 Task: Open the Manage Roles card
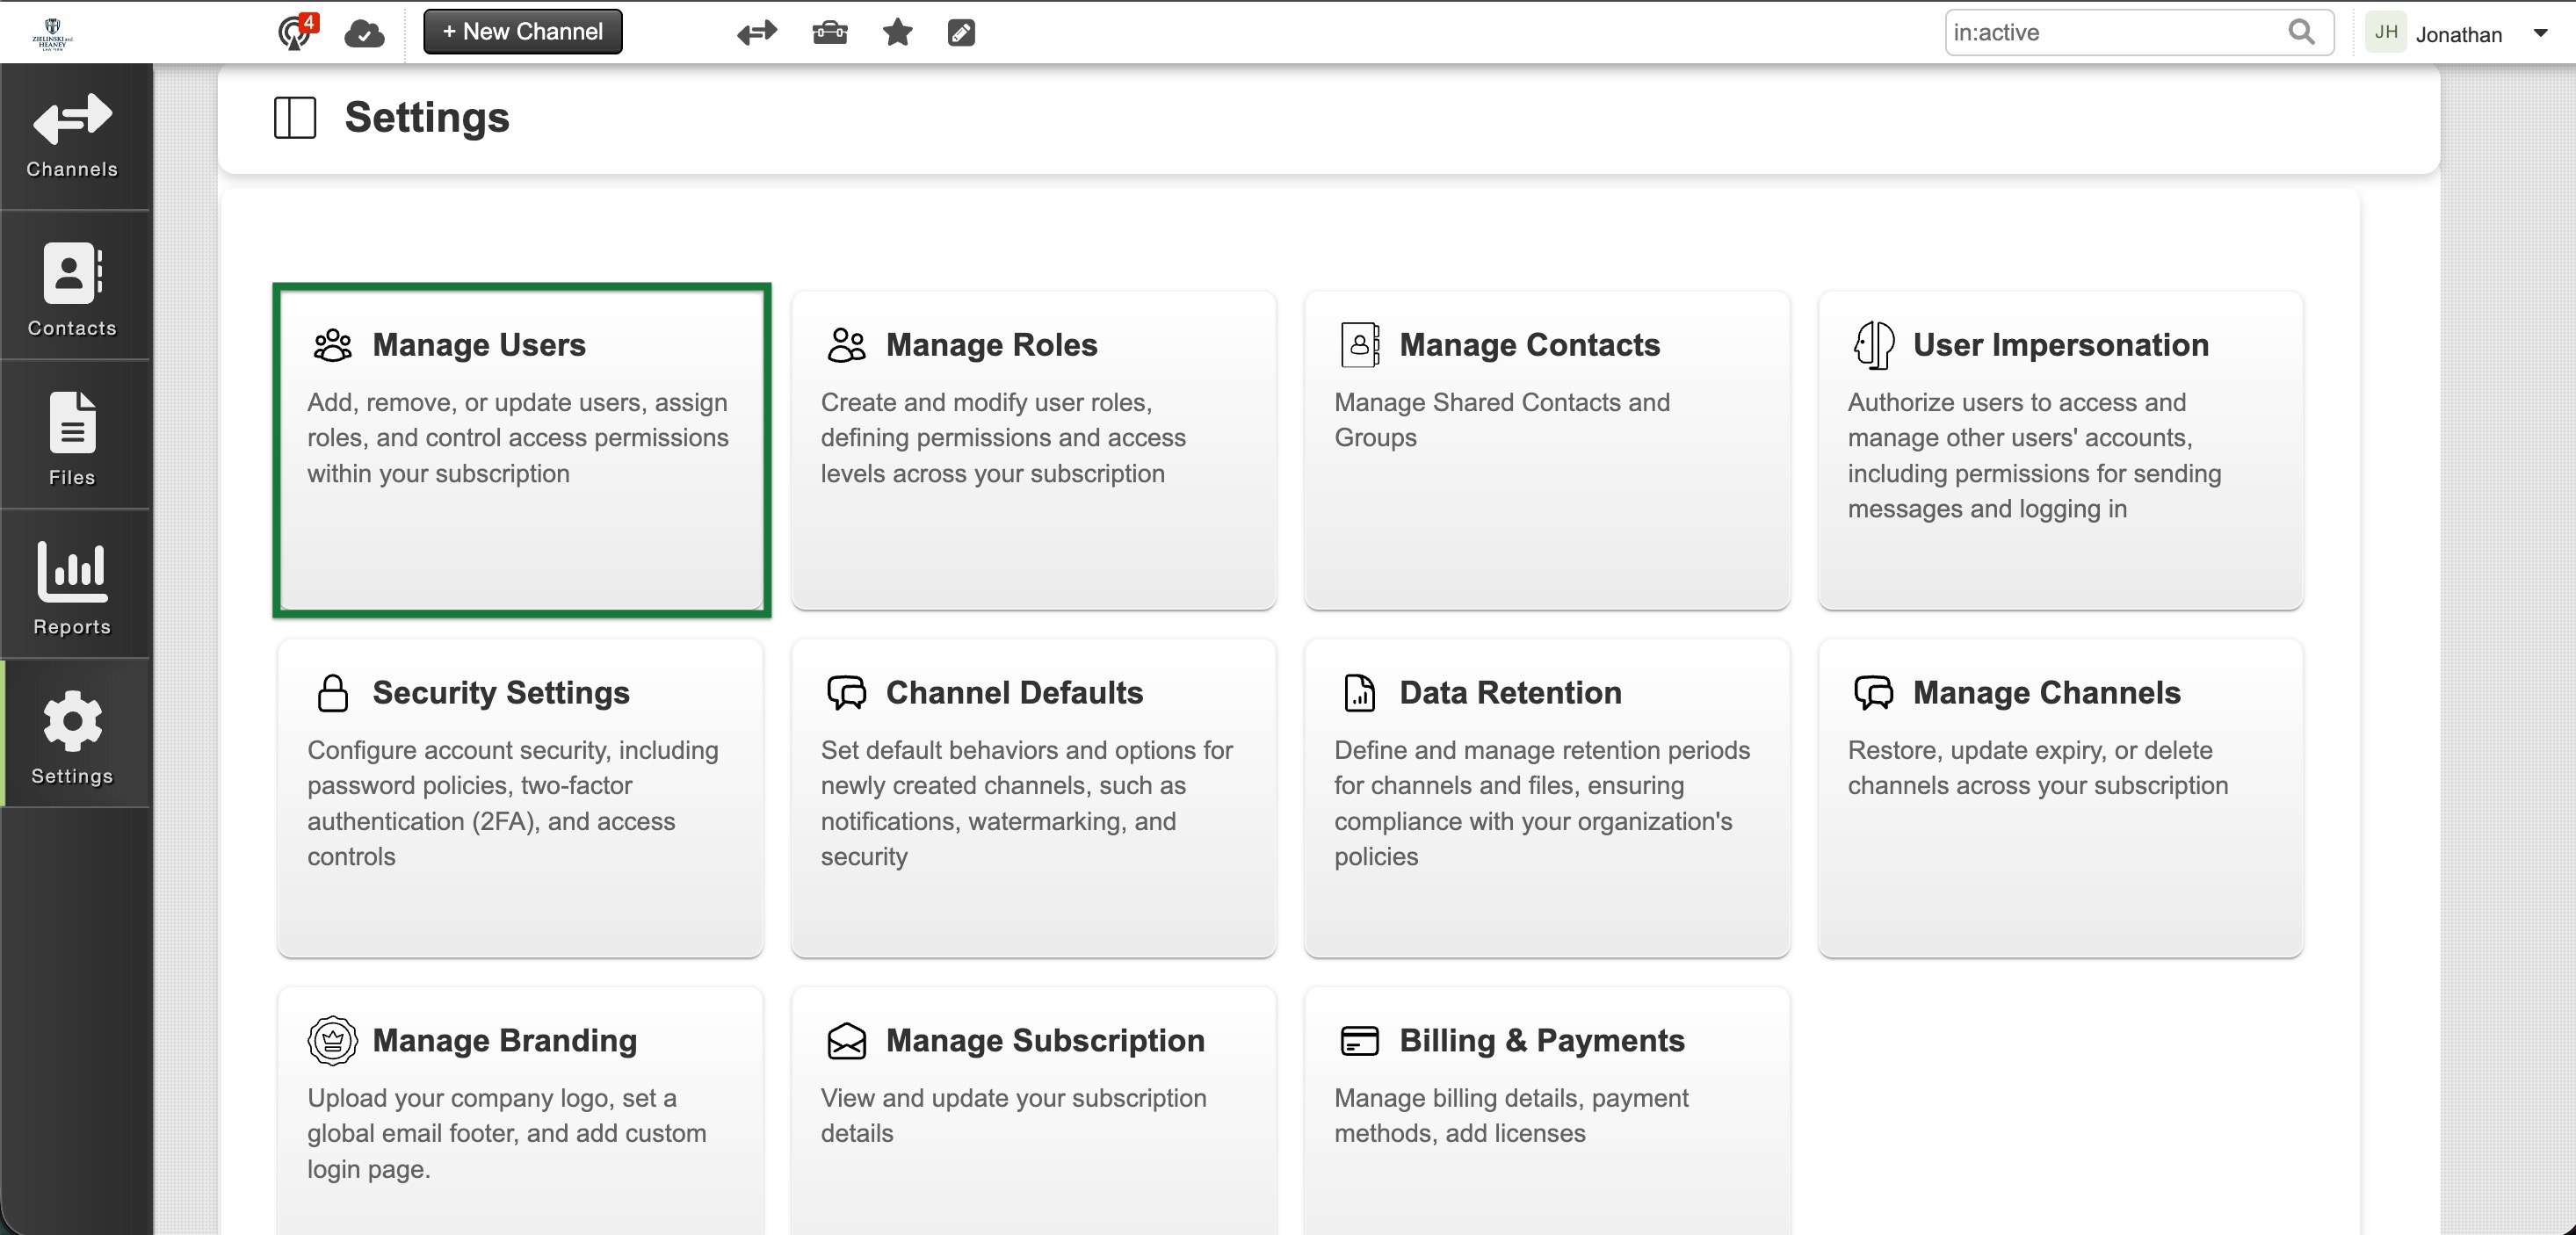click(1034, 450)
